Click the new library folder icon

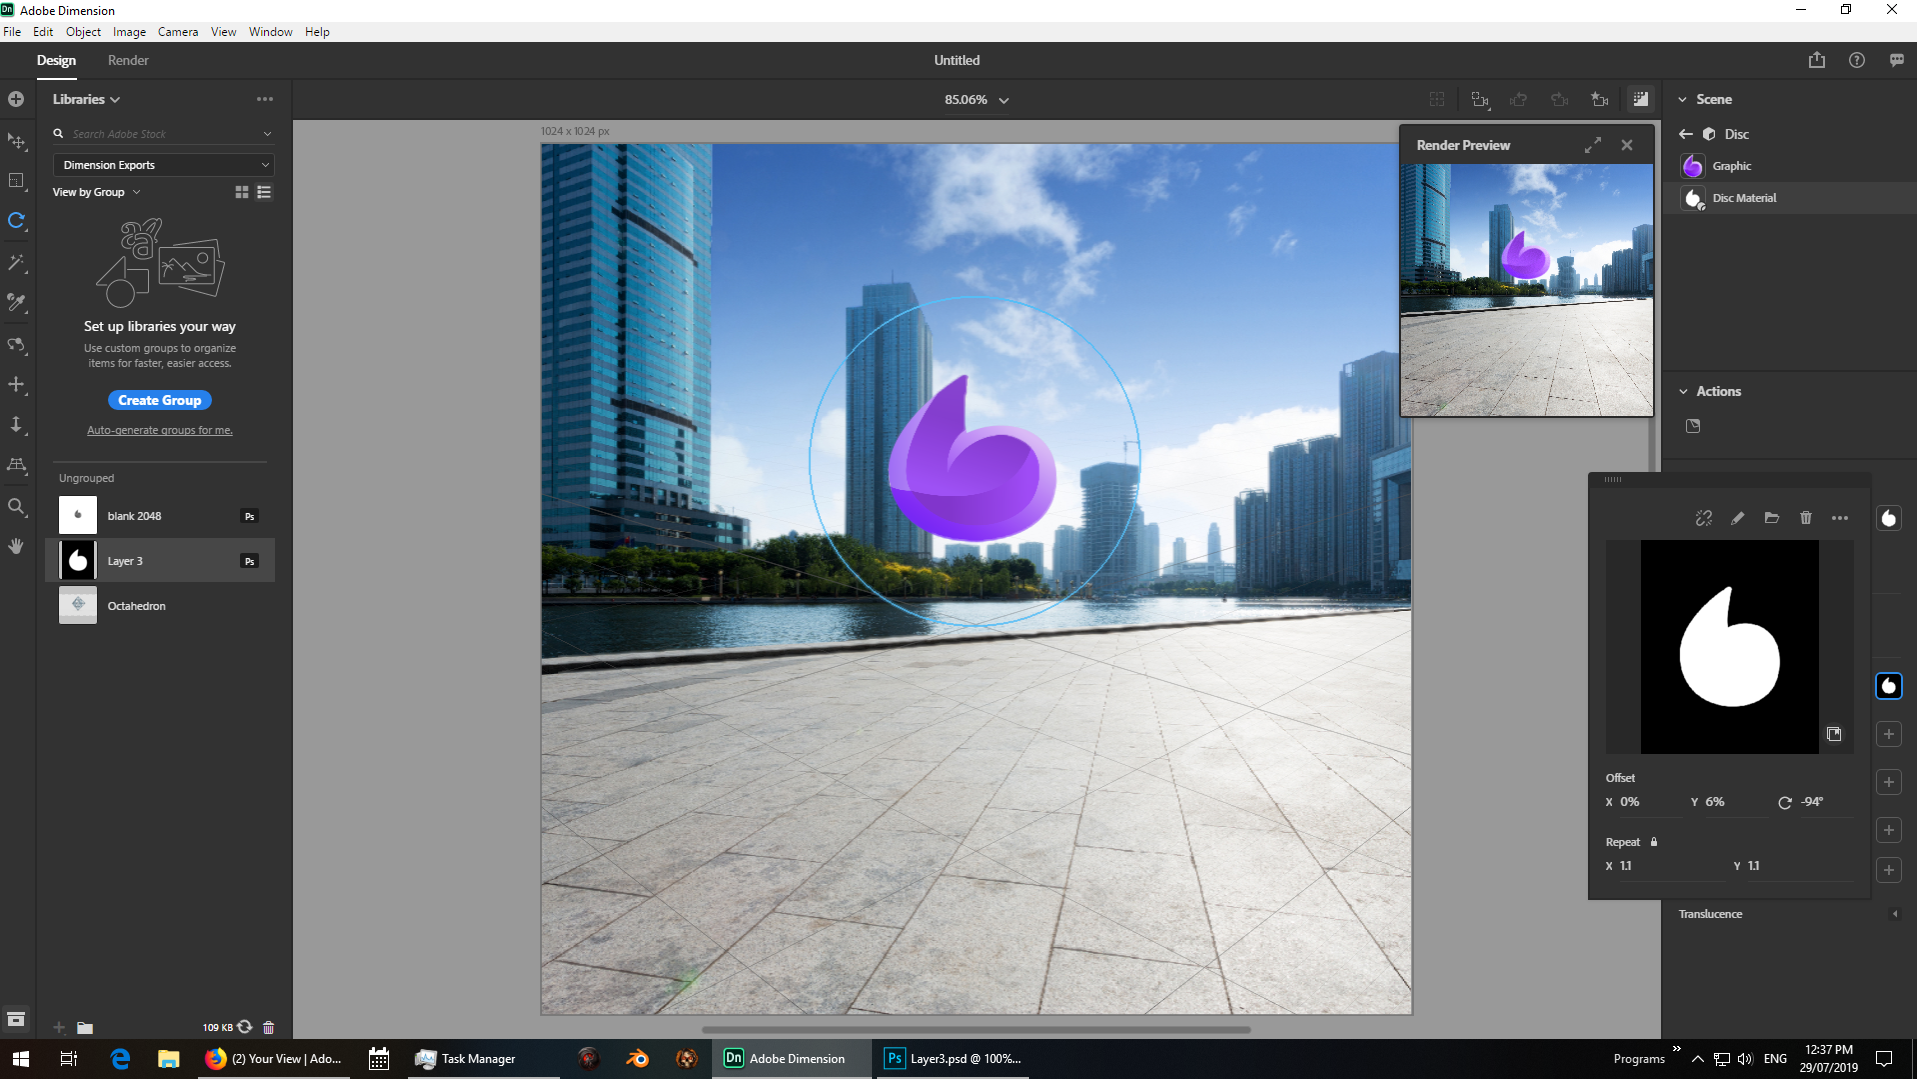tap(85, 1027)
